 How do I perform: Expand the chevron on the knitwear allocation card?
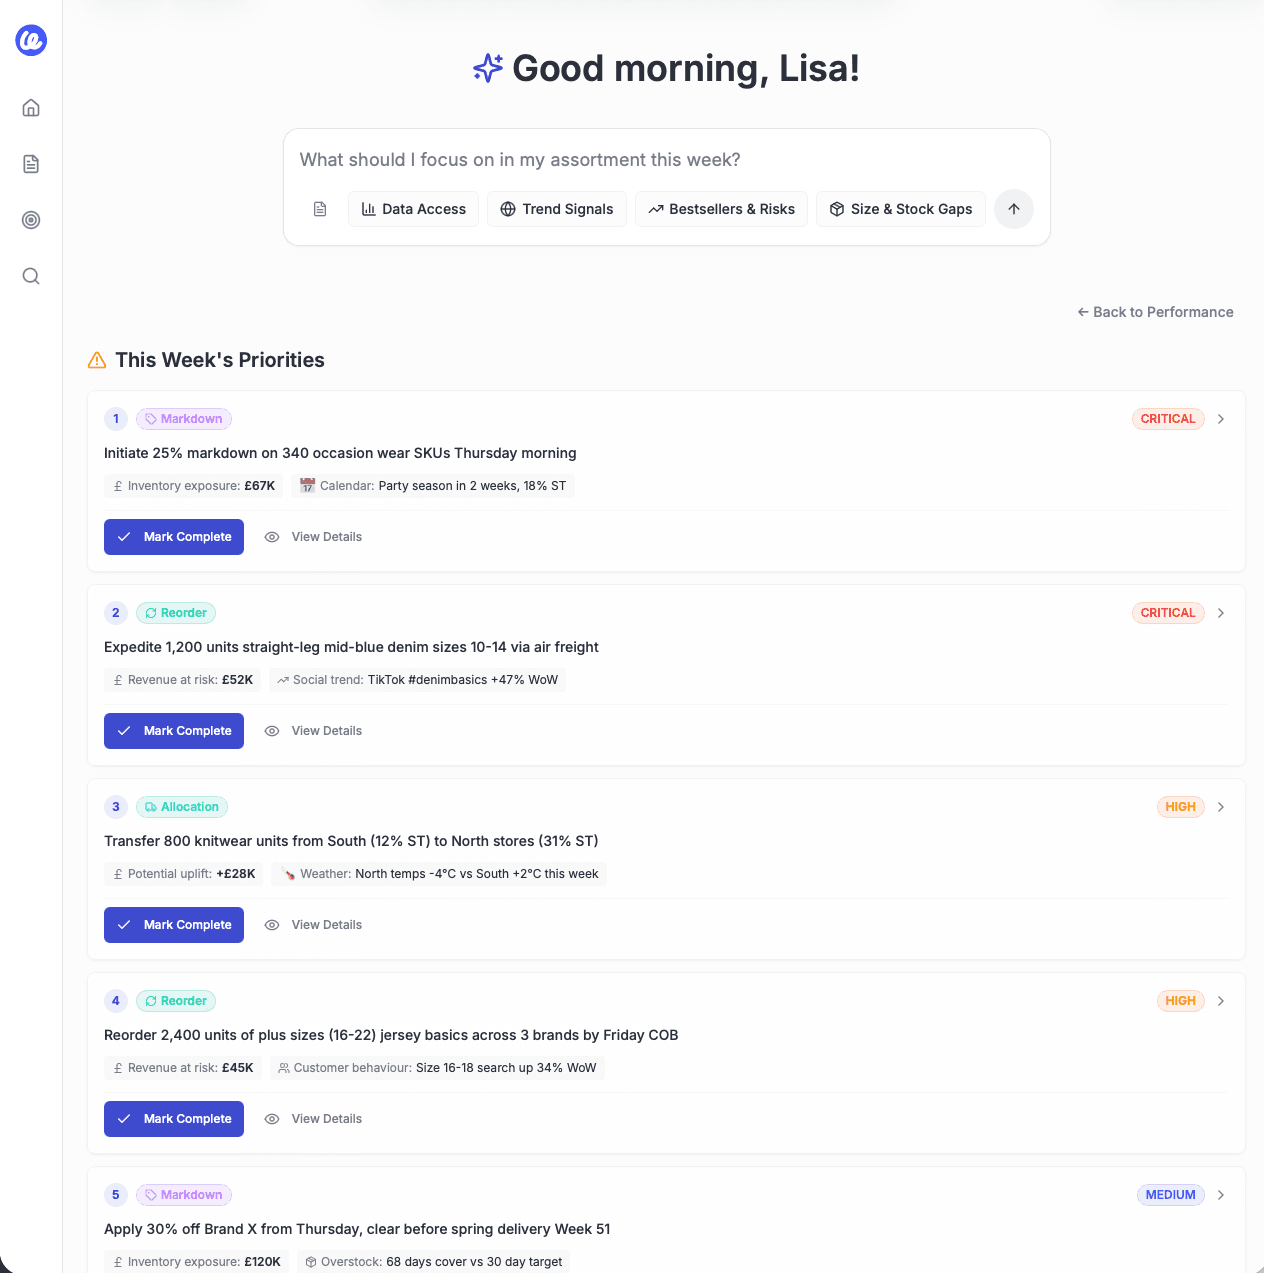click(x=1221, y=807)
